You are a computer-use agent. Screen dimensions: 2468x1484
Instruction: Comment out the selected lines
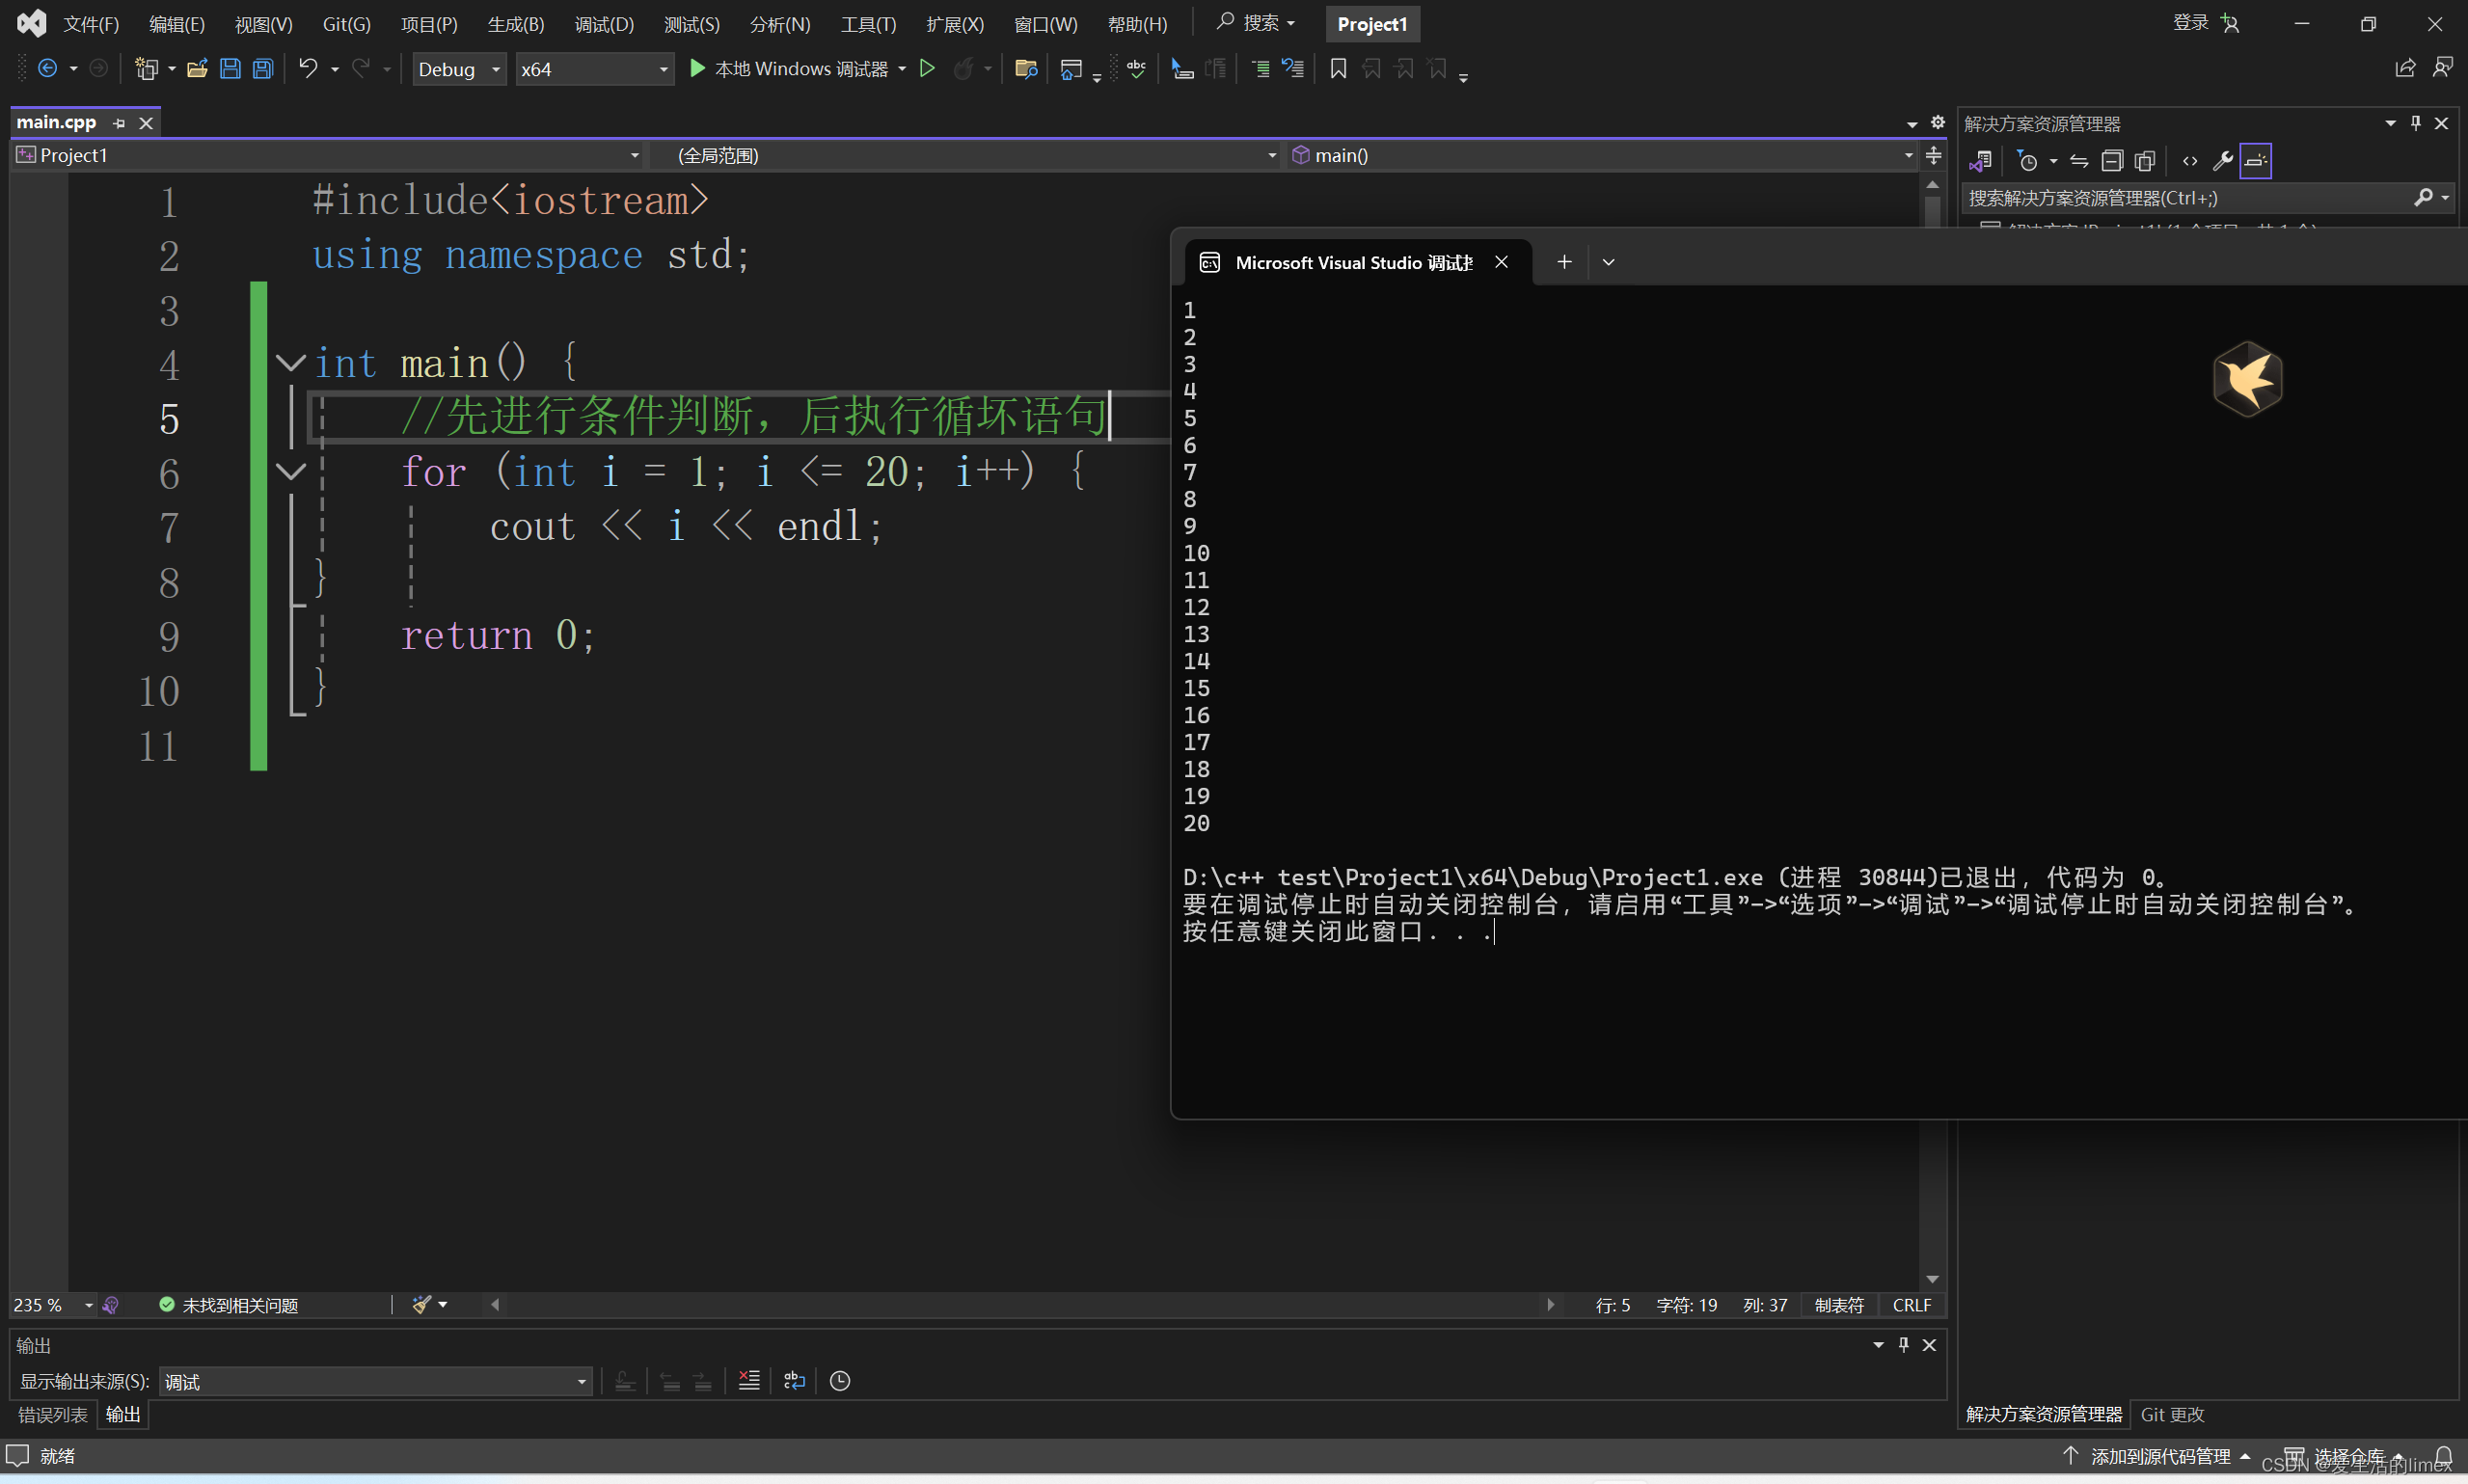1260,68
